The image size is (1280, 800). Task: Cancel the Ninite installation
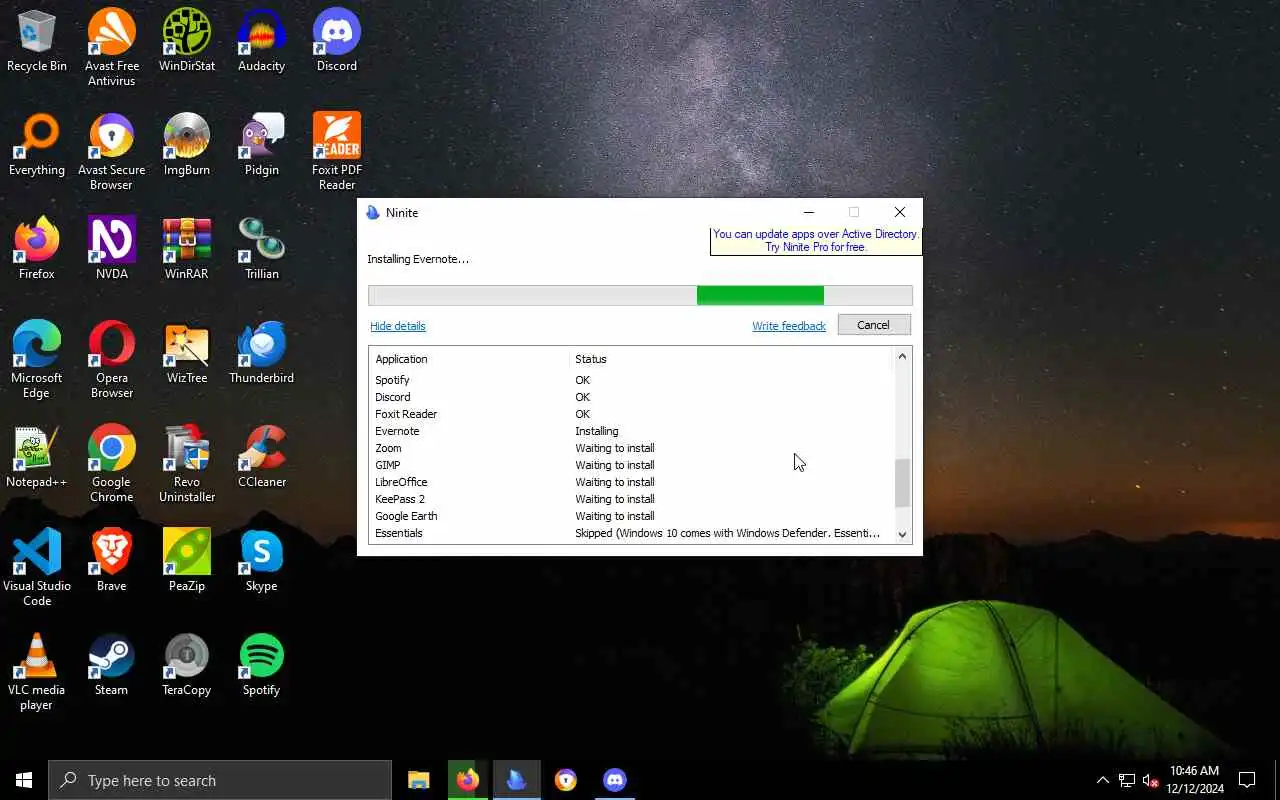[x=873, y=325]
